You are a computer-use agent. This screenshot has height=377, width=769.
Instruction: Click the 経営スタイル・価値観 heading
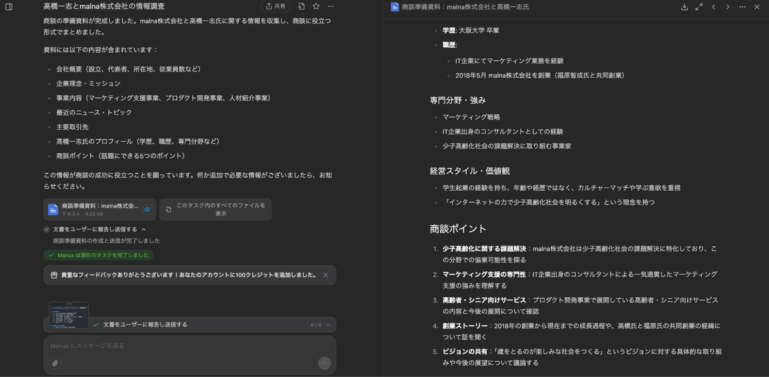[x=469, y=171]
